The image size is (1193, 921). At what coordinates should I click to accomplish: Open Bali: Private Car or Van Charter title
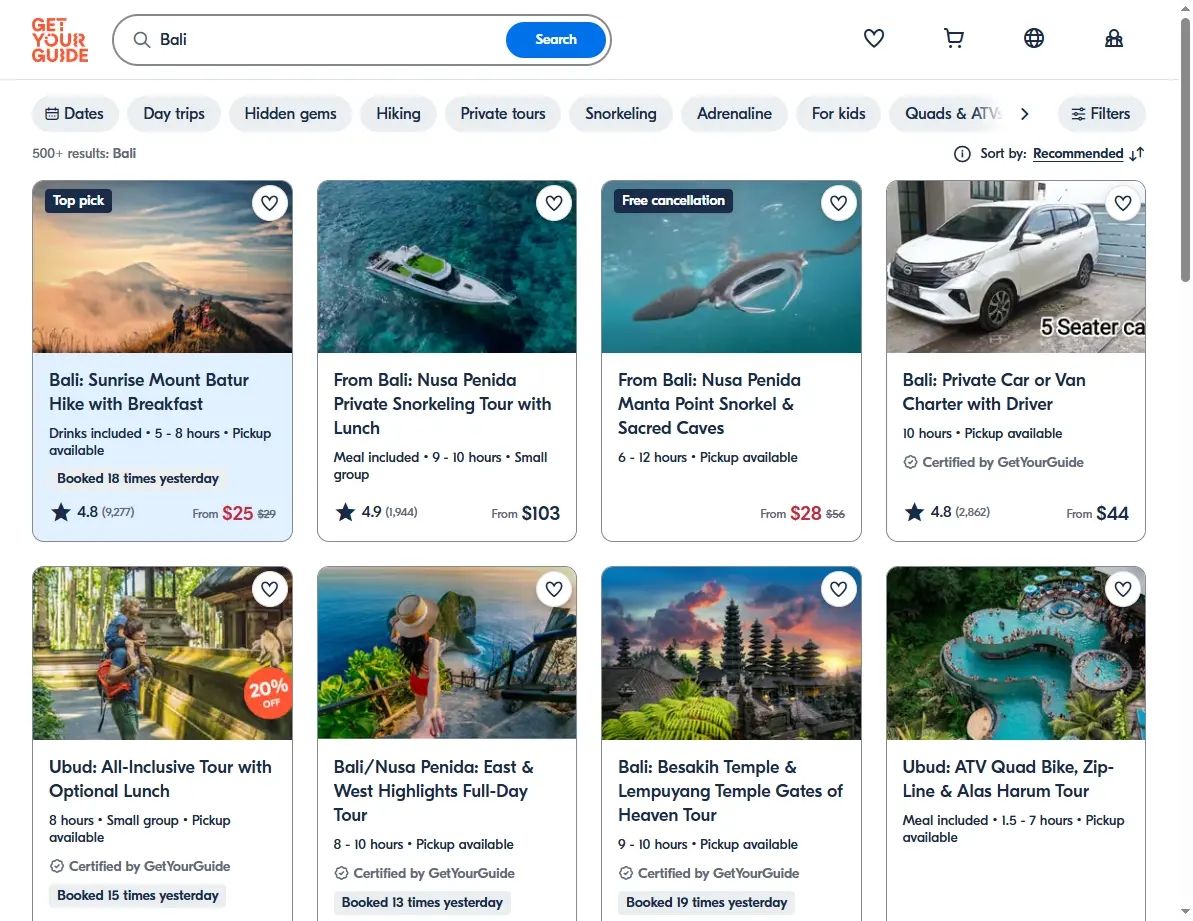[x=994, y=392]
